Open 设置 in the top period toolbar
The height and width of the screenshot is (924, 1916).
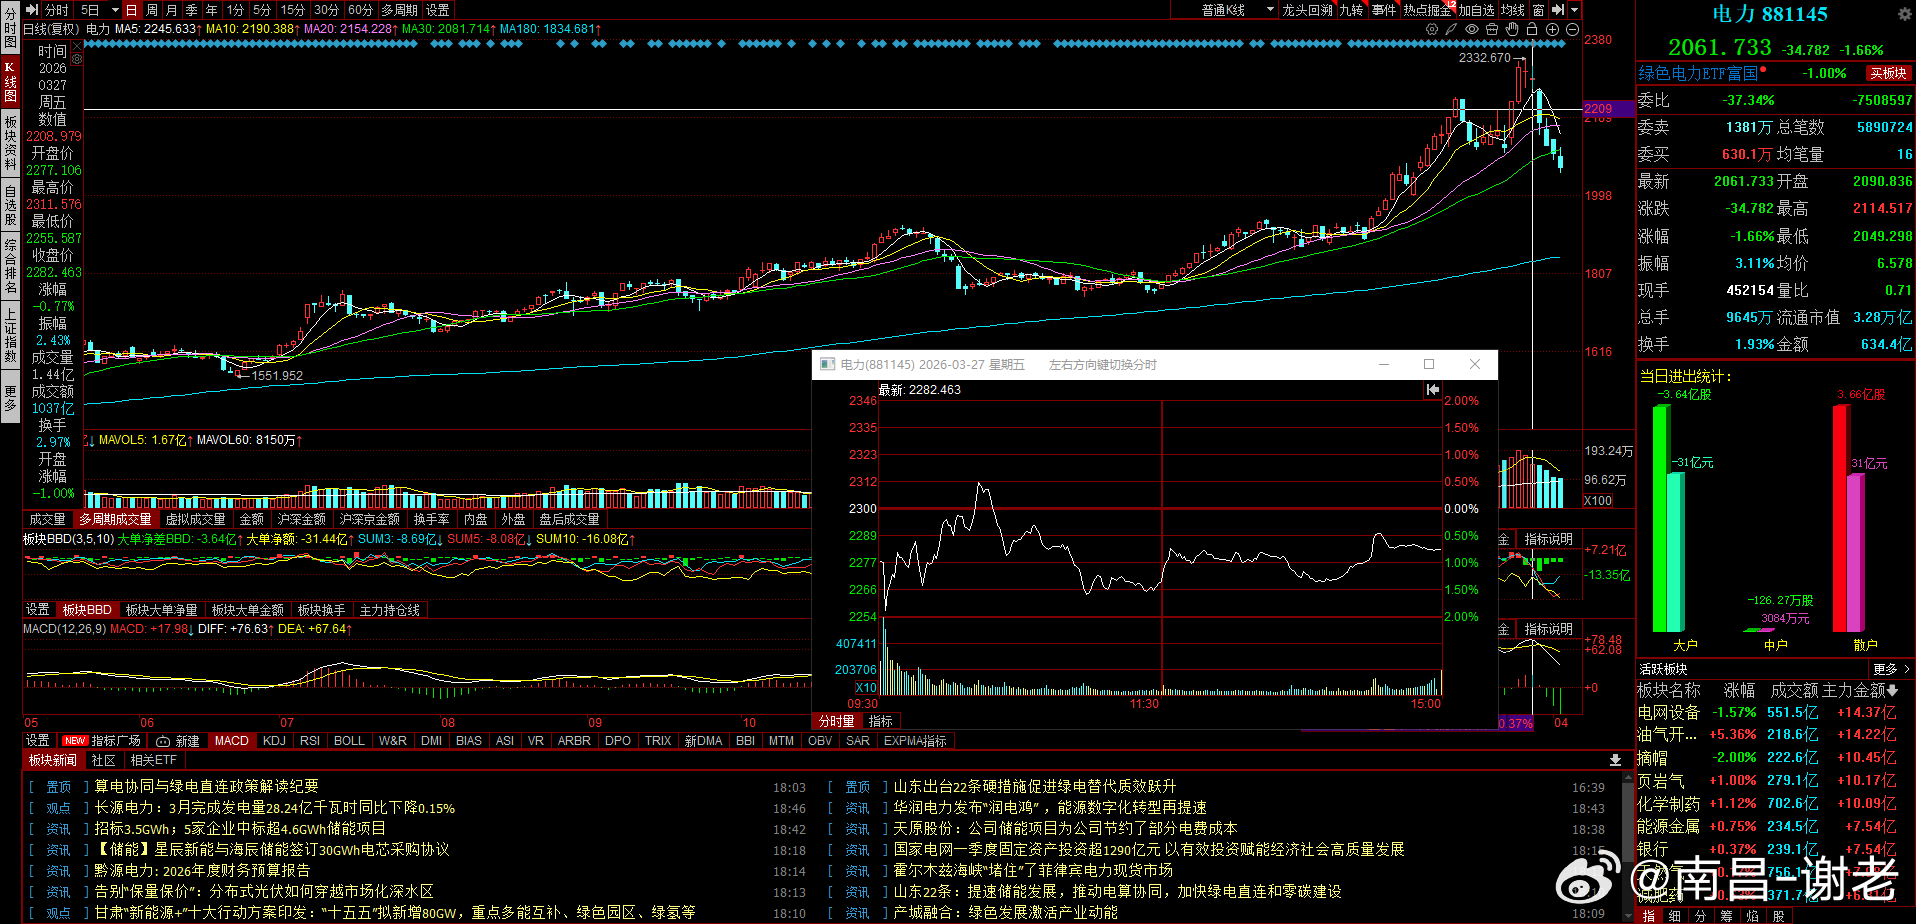(438, 10)
